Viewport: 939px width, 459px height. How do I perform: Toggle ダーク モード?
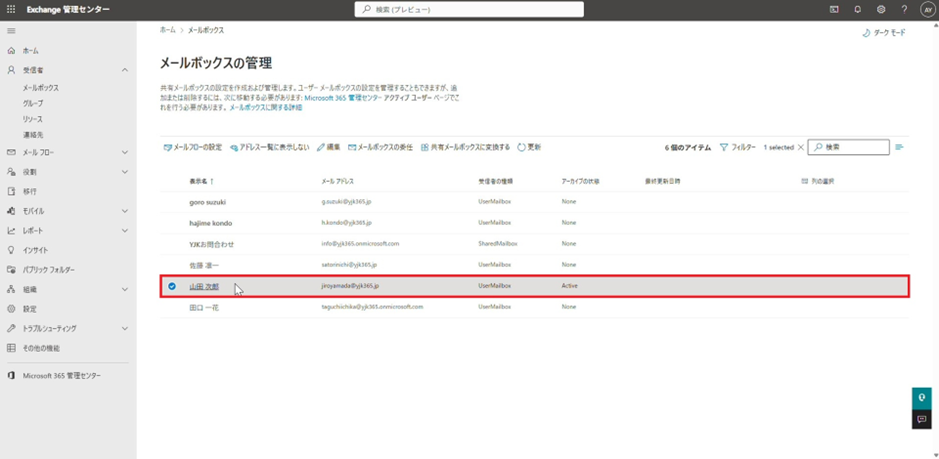[884, 33]
